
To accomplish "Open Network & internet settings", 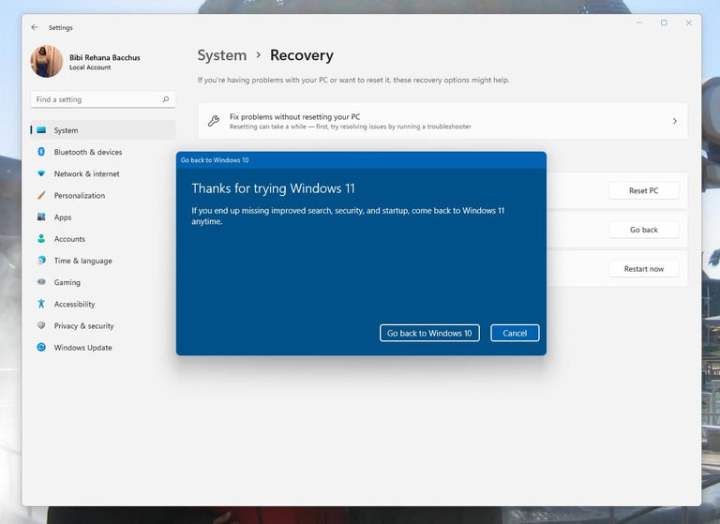I will pyautogui.click(x=103, y=174).
